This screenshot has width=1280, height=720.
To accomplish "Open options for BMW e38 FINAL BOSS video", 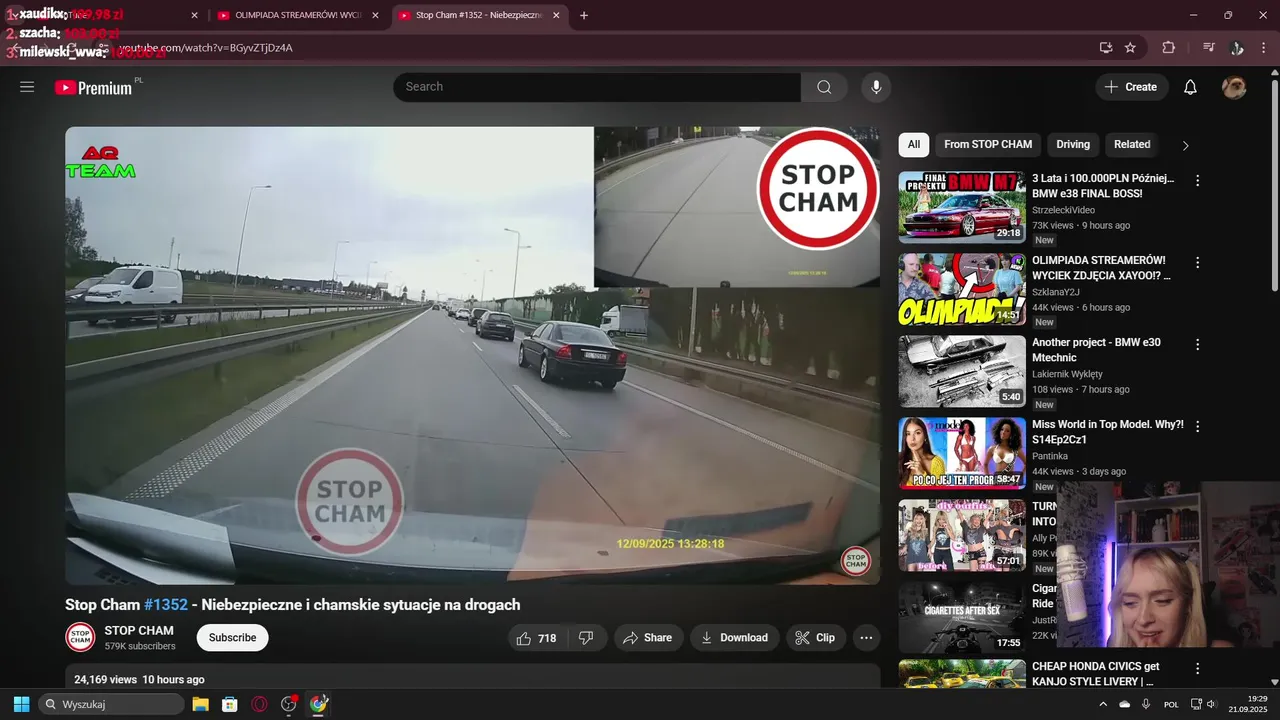I will [x=1197, y=181].
